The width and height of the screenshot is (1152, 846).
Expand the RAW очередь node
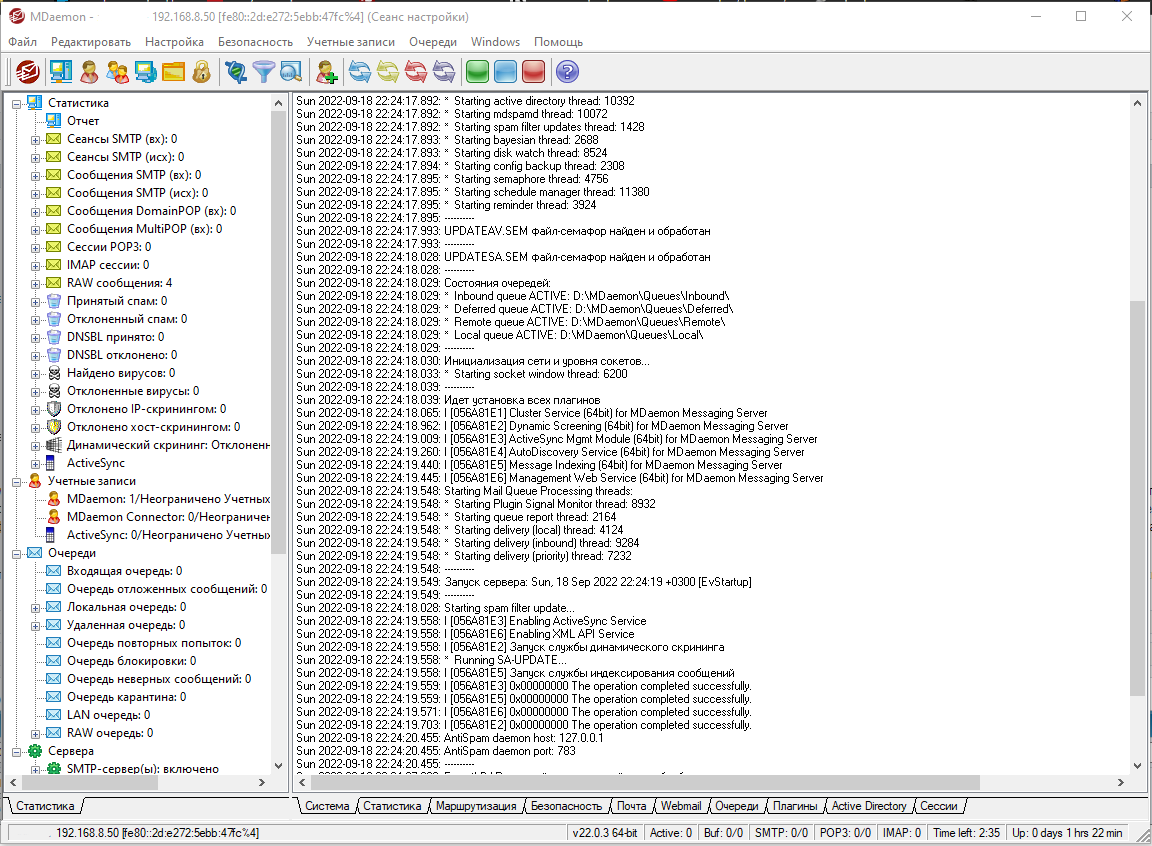click(x=35, y=734)
